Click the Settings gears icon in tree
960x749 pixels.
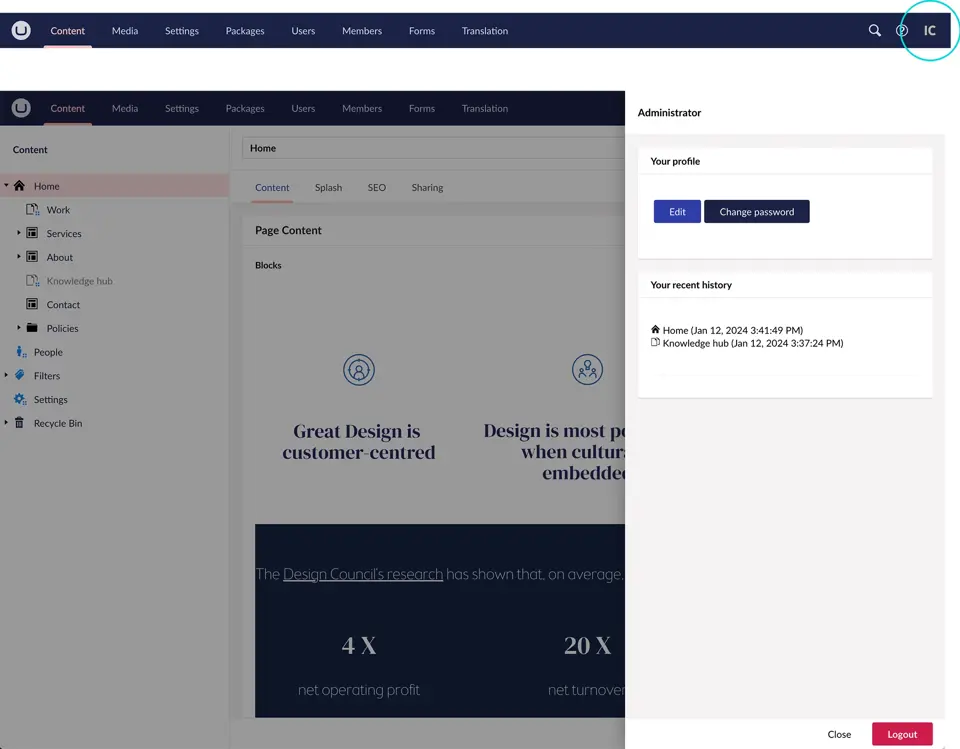tap(19, 399)
